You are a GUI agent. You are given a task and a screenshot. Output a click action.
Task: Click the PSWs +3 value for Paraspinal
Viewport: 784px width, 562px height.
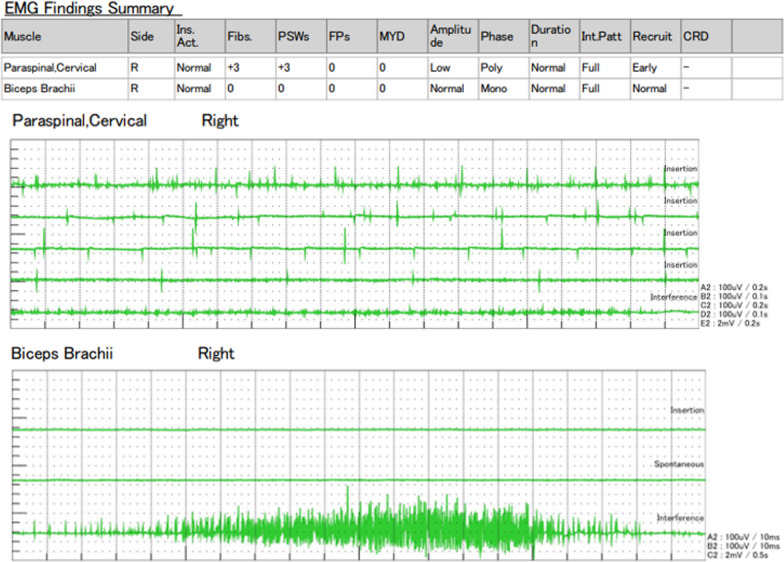301,68
